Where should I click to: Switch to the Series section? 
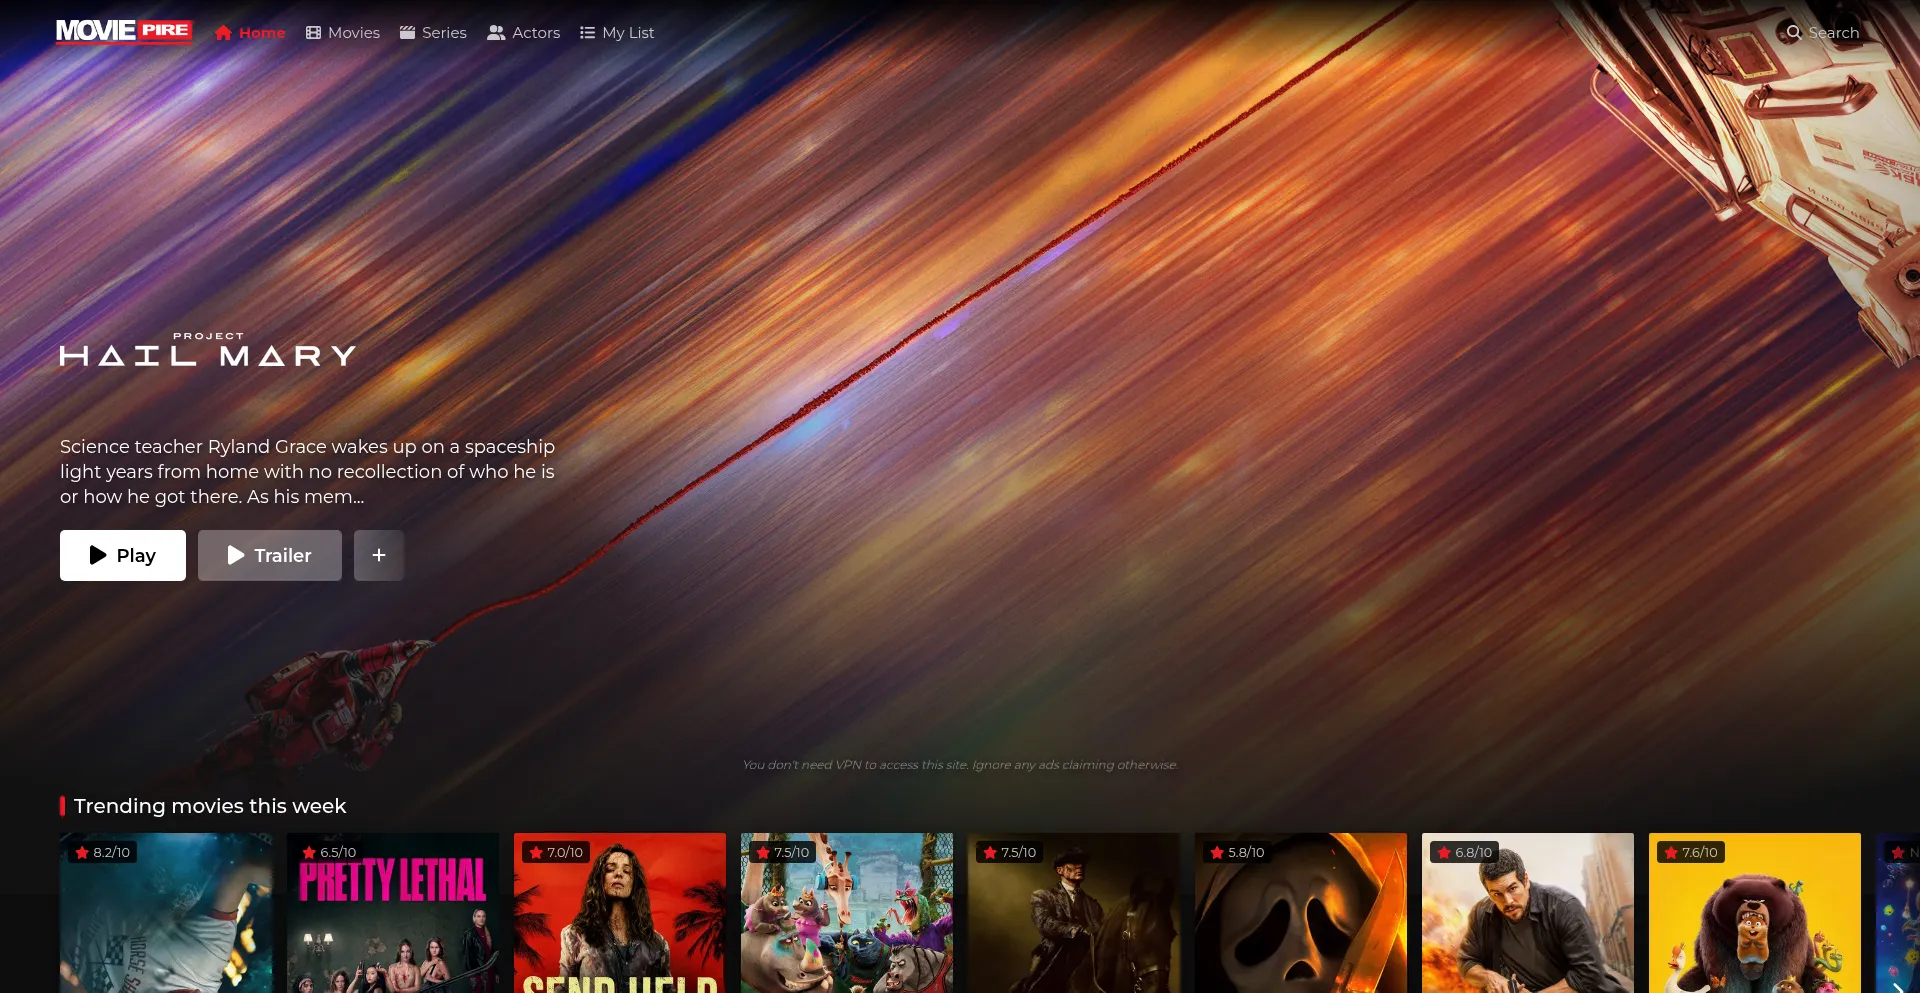tap(433, 33)
